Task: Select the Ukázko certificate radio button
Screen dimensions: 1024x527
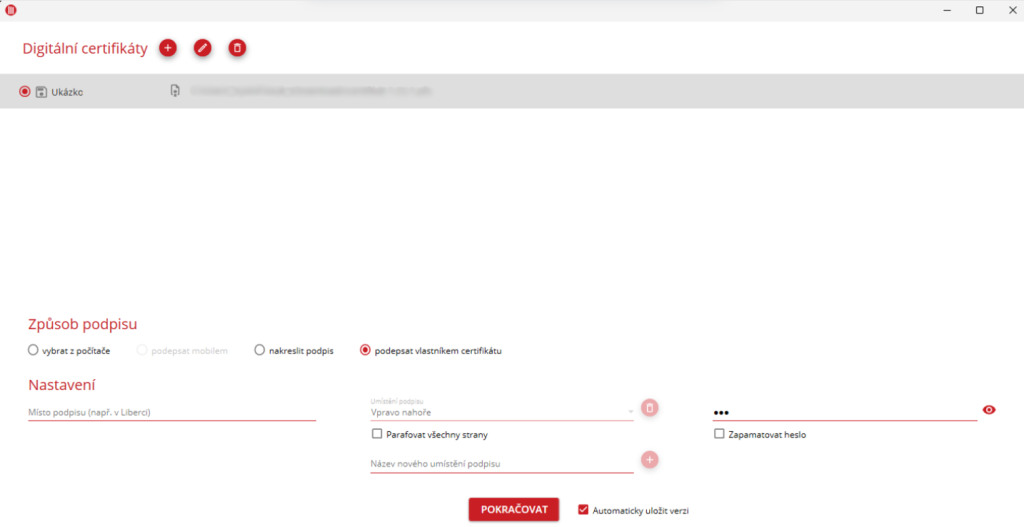Action: coord(25,92)
